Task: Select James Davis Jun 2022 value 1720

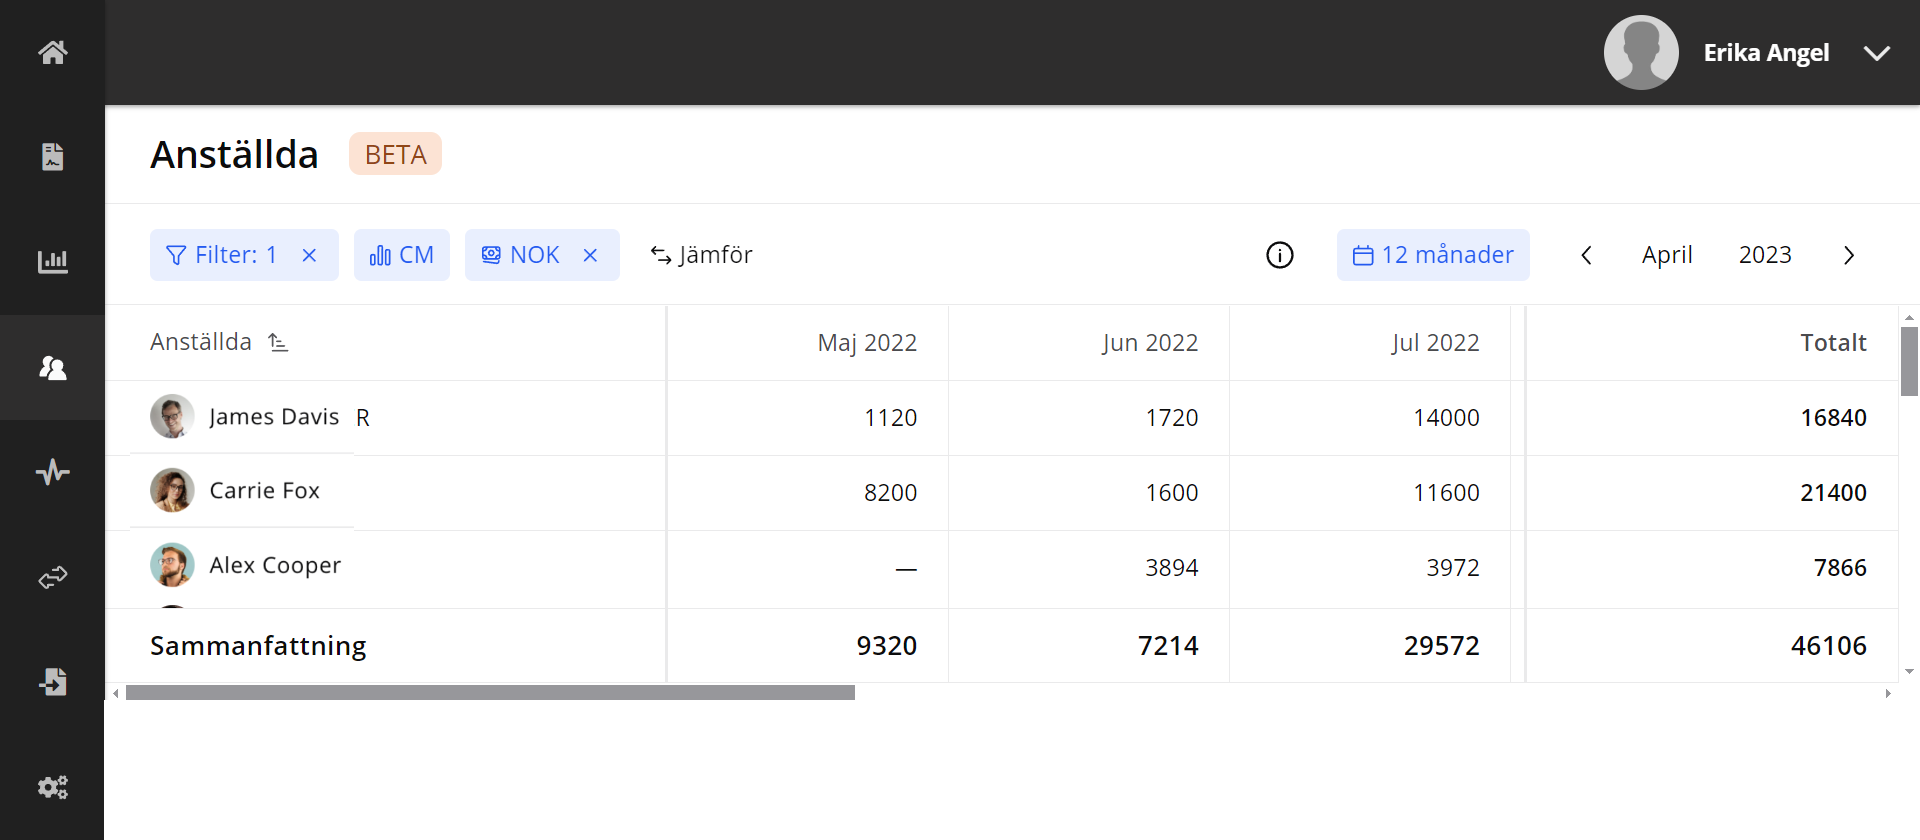Action: (x=1171, y=418)
